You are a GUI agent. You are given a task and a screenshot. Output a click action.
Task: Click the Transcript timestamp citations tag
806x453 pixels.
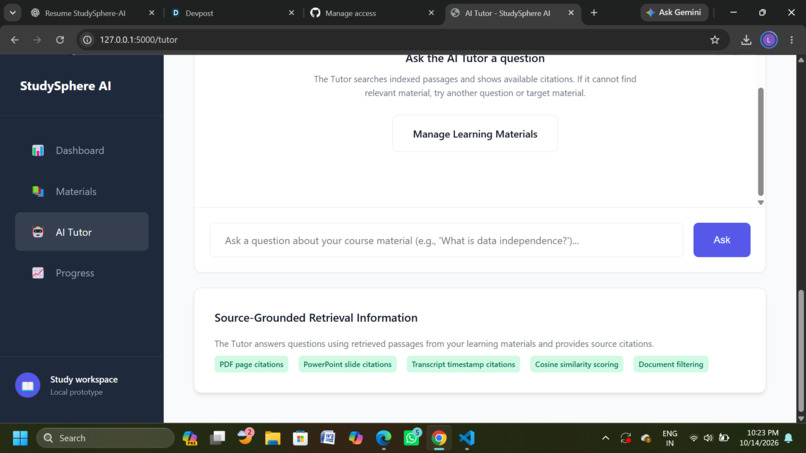pos(463,364)
